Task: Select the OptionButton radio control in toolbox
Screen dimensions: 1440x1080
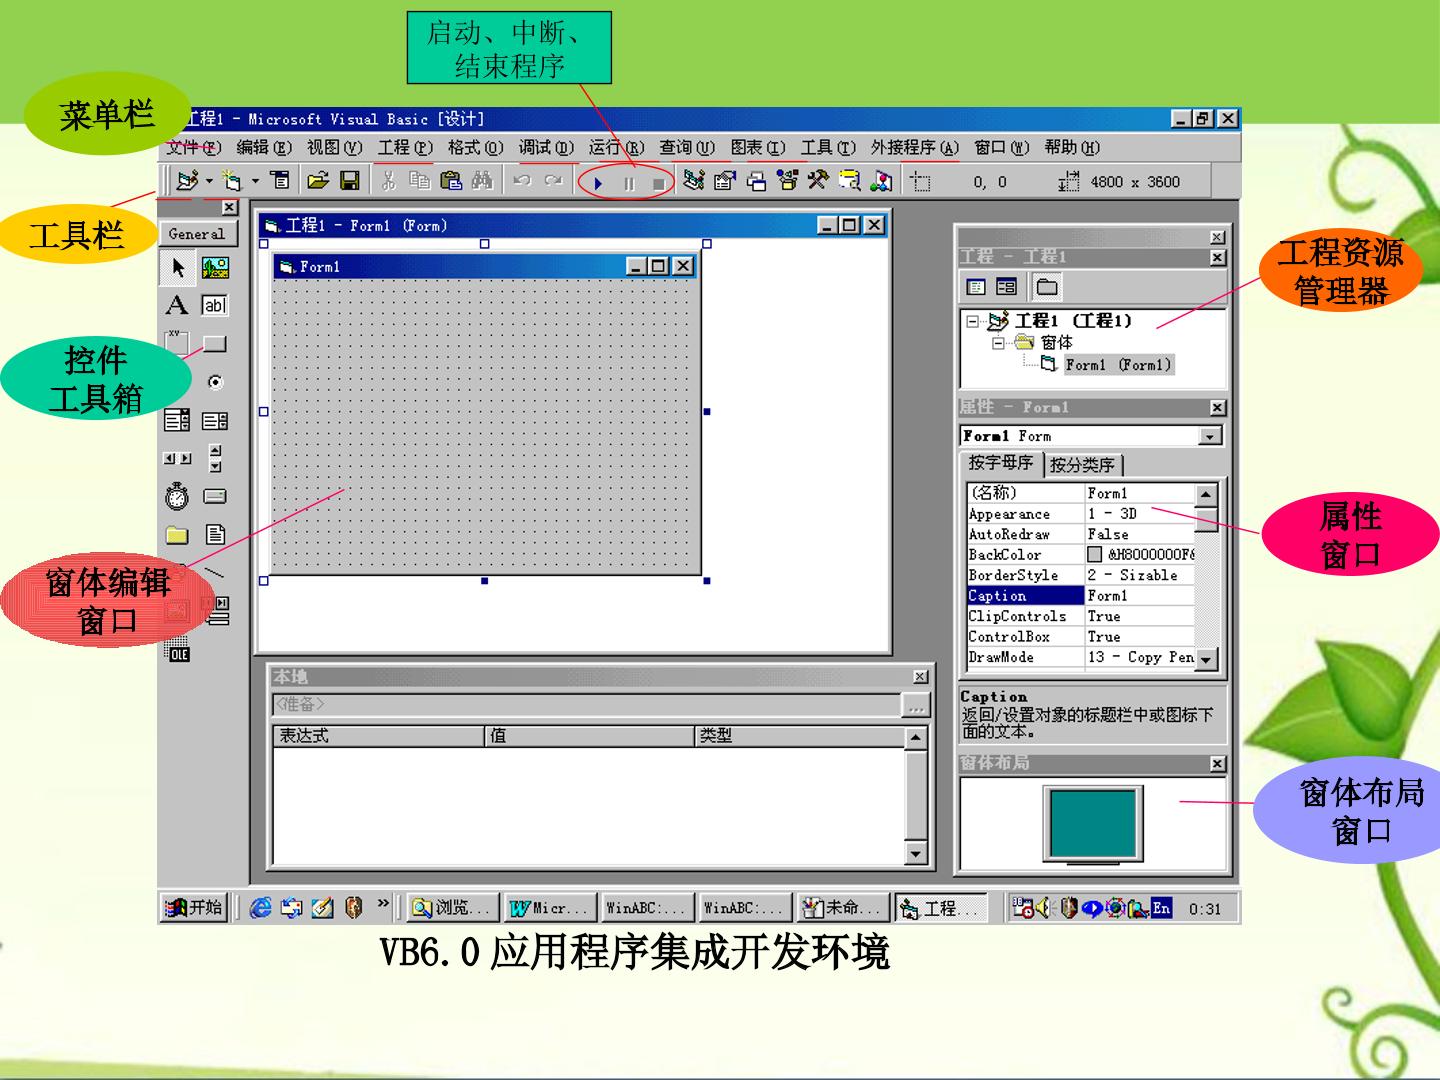Action: click(x=215, y=382)
